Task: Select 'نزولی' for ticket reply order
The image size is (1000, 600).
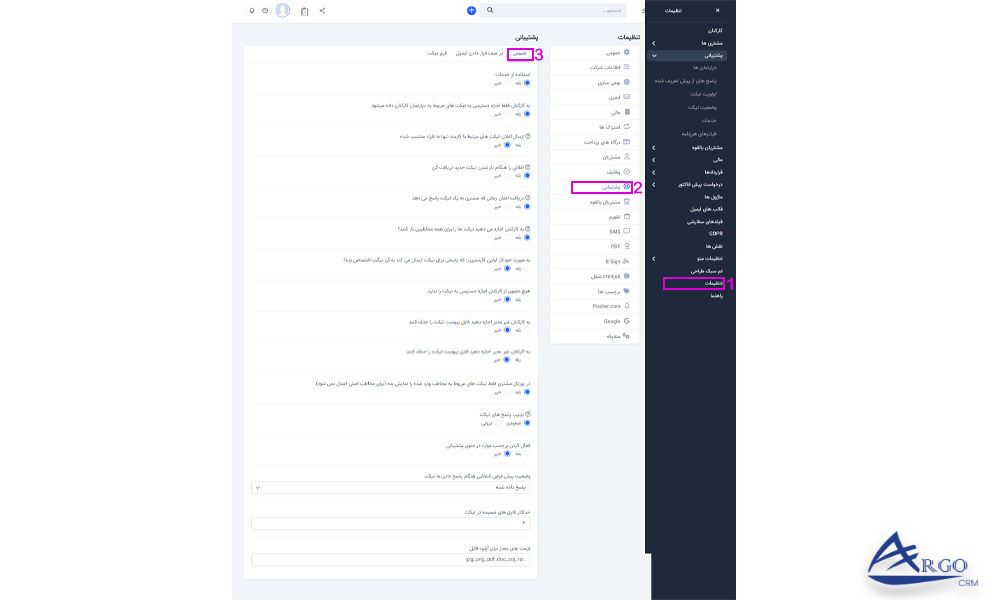Action: (498, 422)
